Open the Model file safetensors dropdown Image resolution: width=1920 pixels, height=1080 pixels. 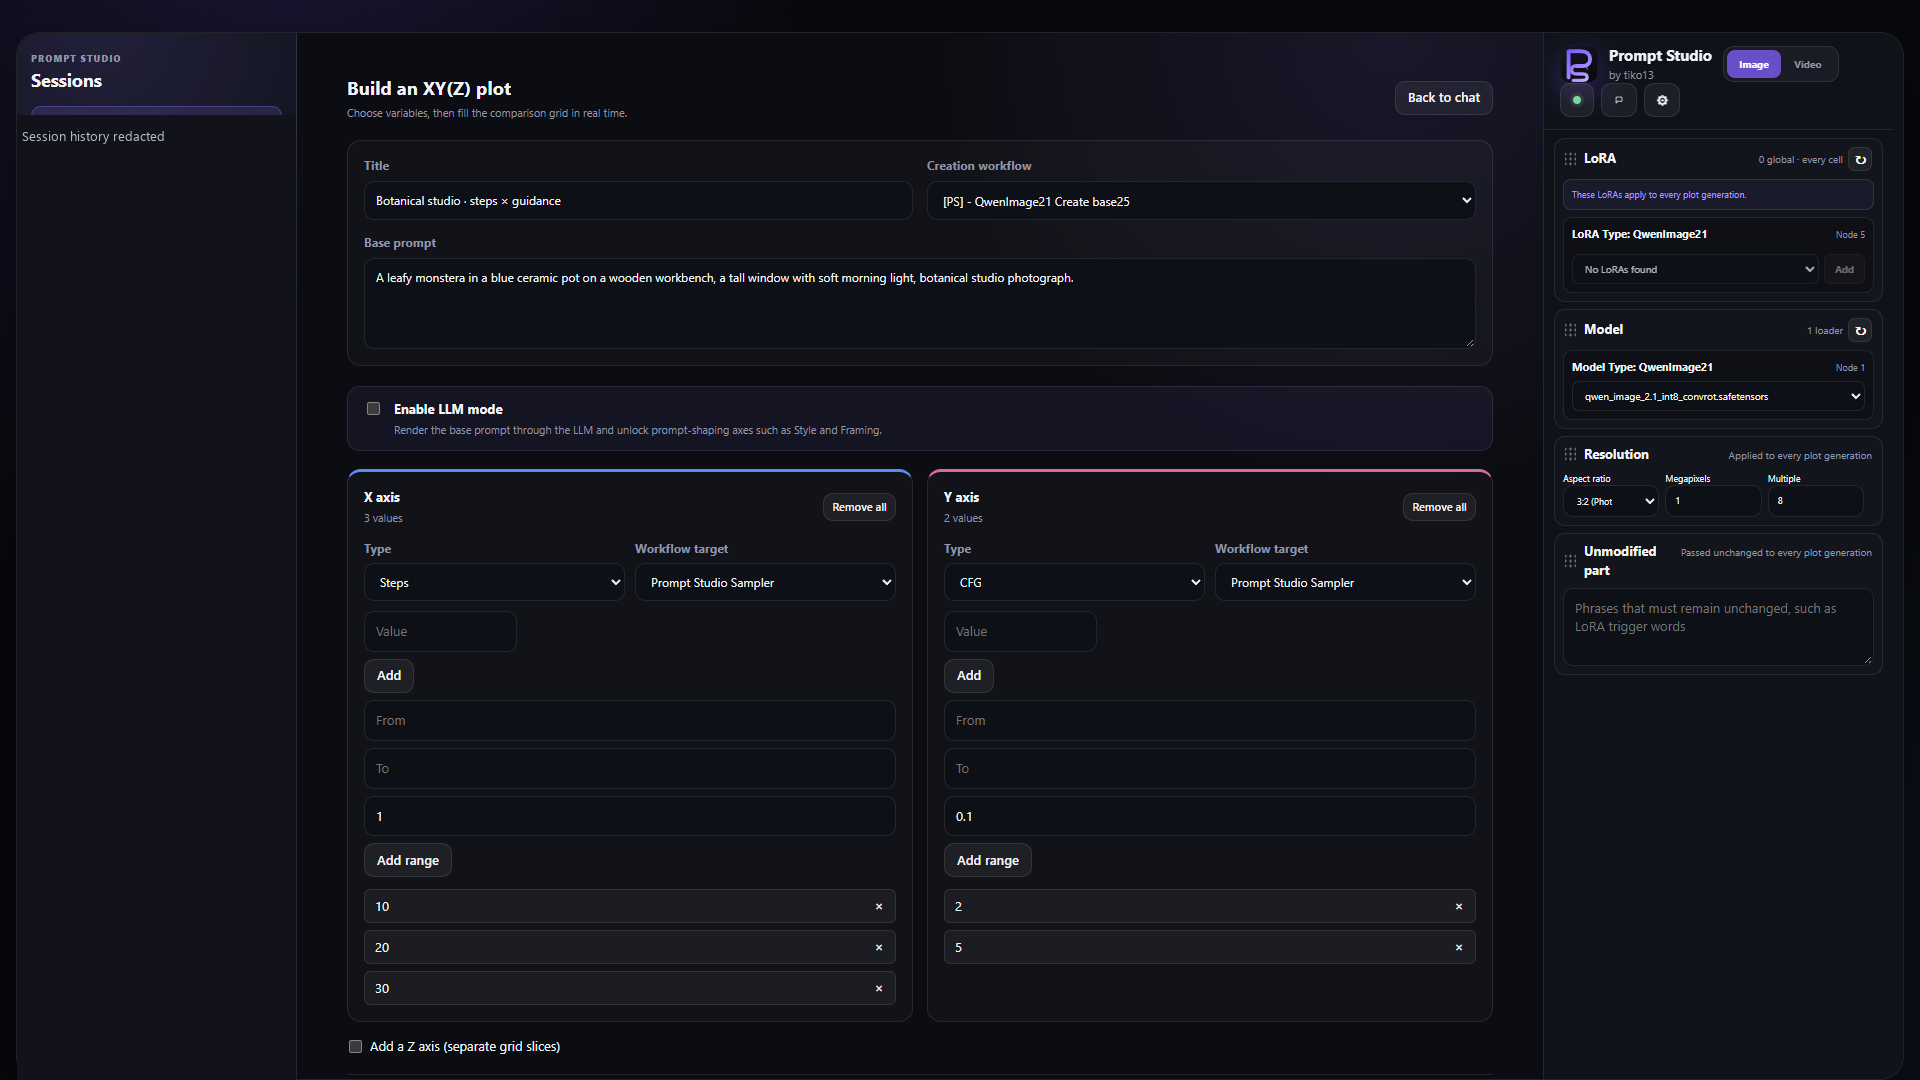tap(1718, 397)
